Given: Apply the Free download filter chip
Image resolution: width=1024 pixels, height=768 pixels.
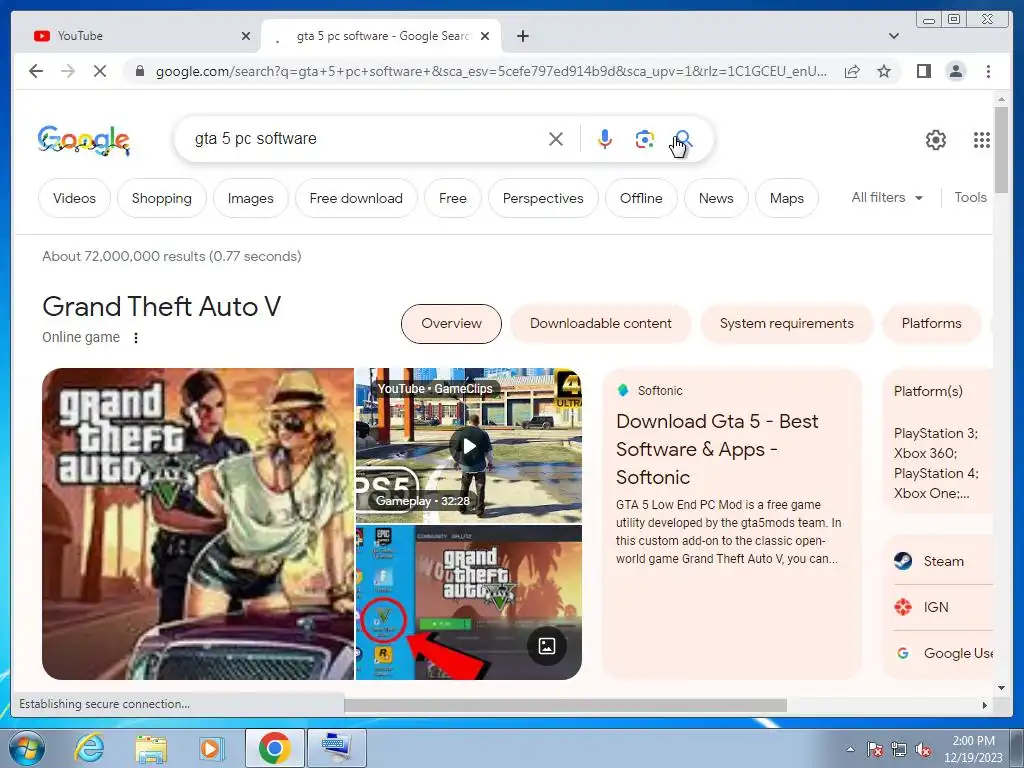Looking at the screenshot, I should (356, 198).
